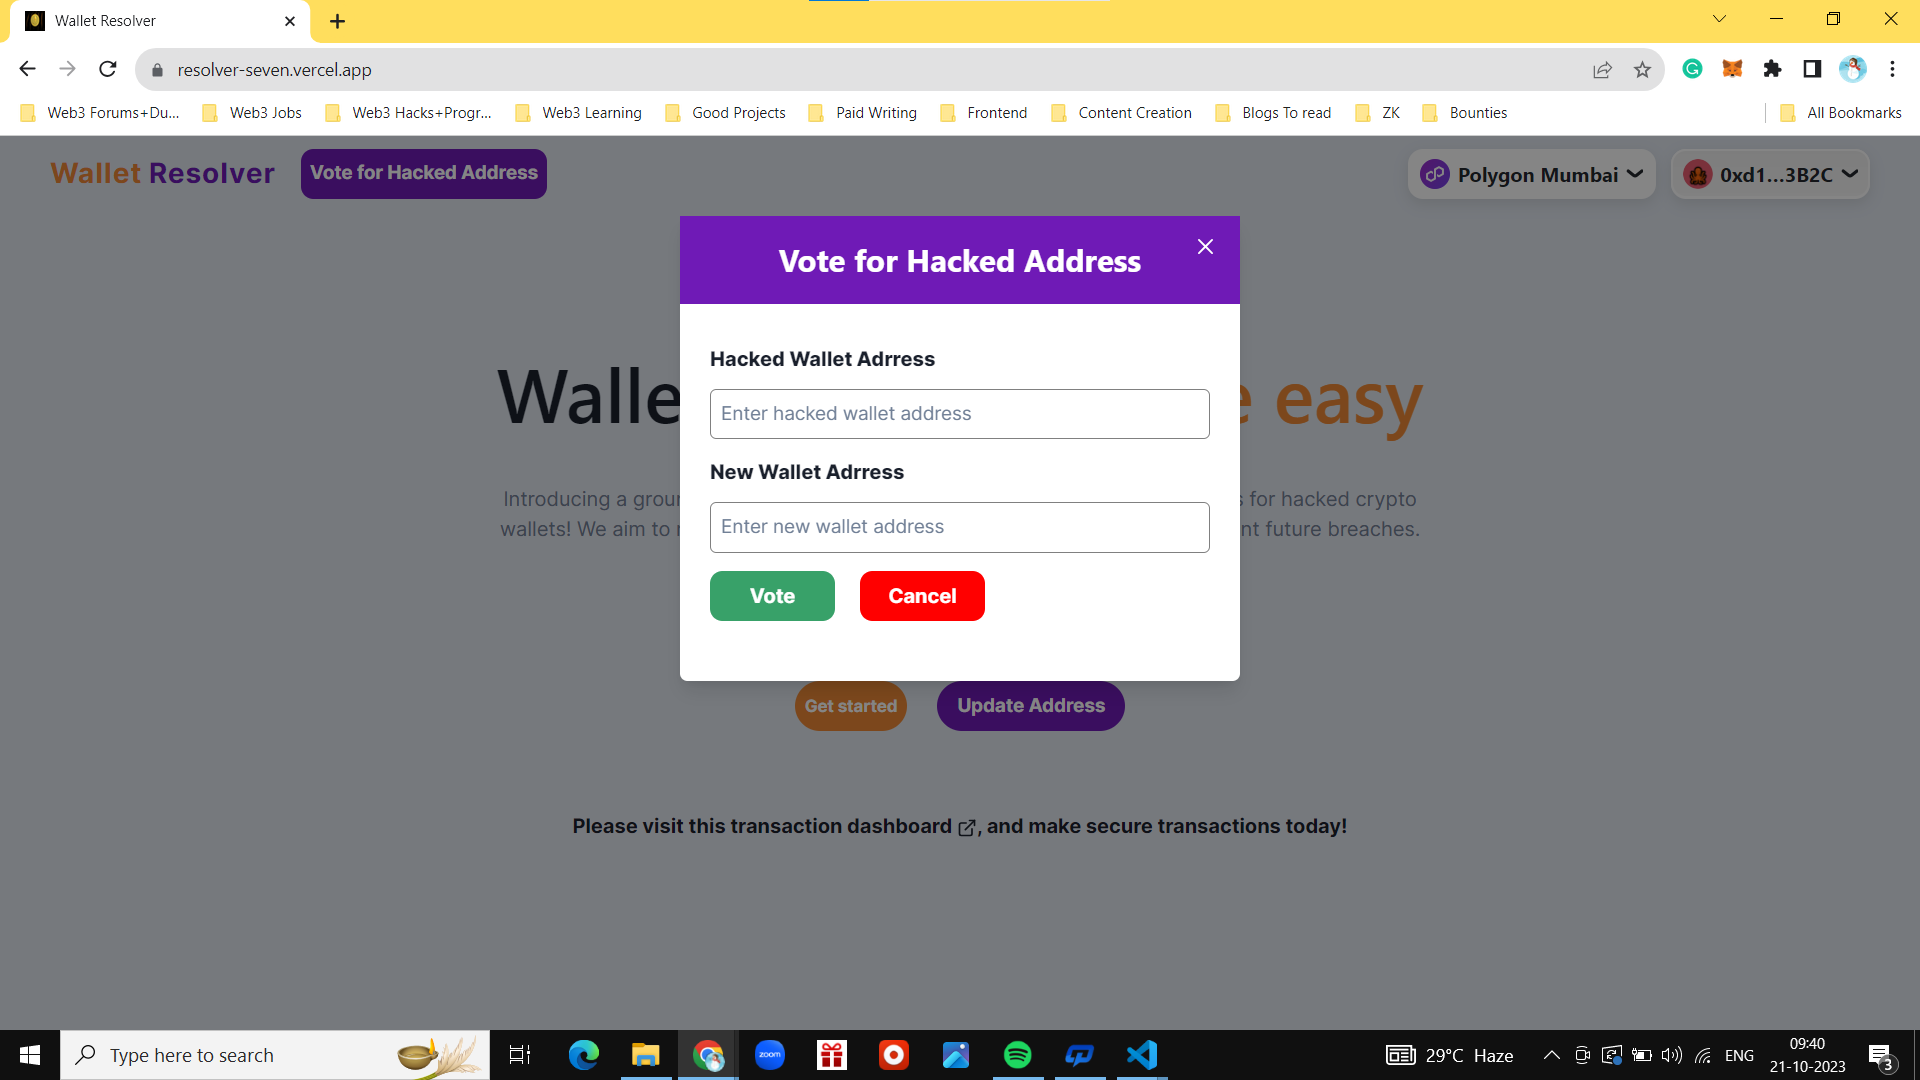1920x1080 pixels.
Task: Share this page via the share icon
Action: (1602, 69)
